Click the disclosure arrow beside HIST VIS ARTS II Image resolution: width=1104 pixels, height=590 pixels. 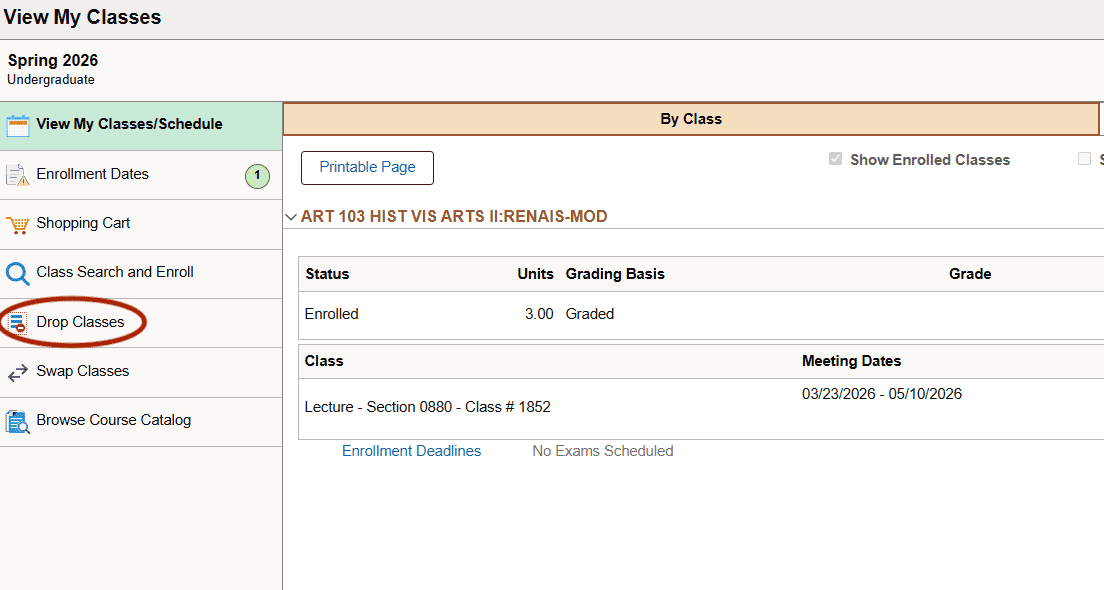click(291, 216)
